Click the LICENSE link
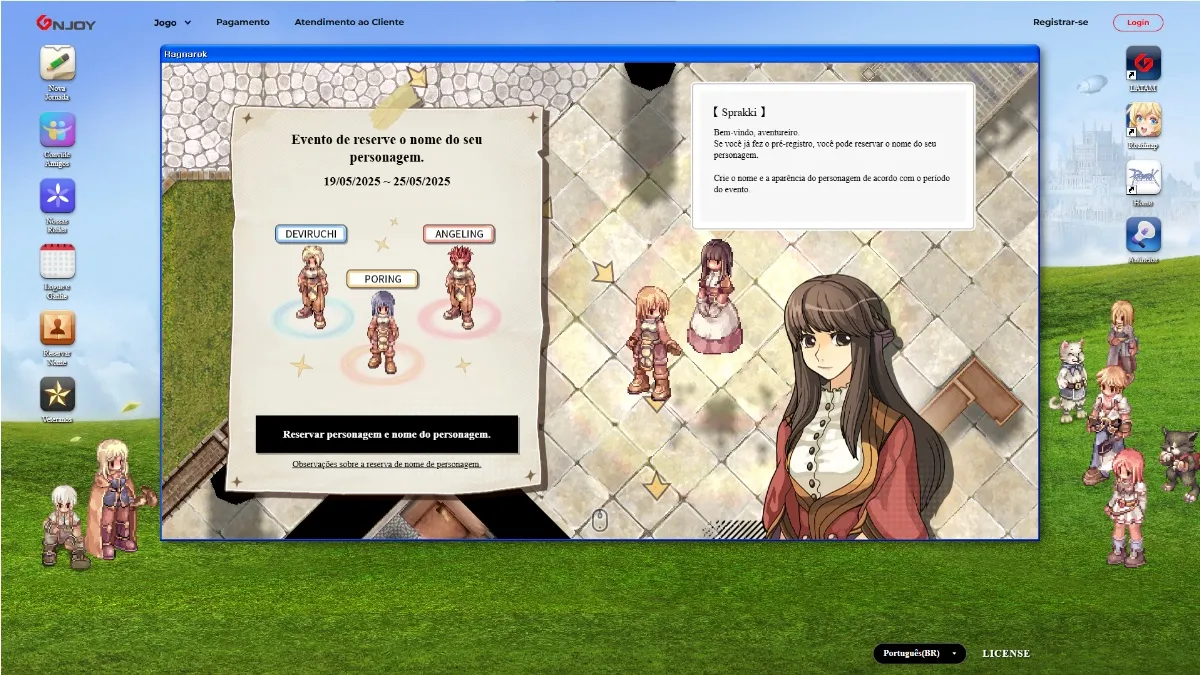This screenshot has height=675, width=1200. [x=1005, y=654]
